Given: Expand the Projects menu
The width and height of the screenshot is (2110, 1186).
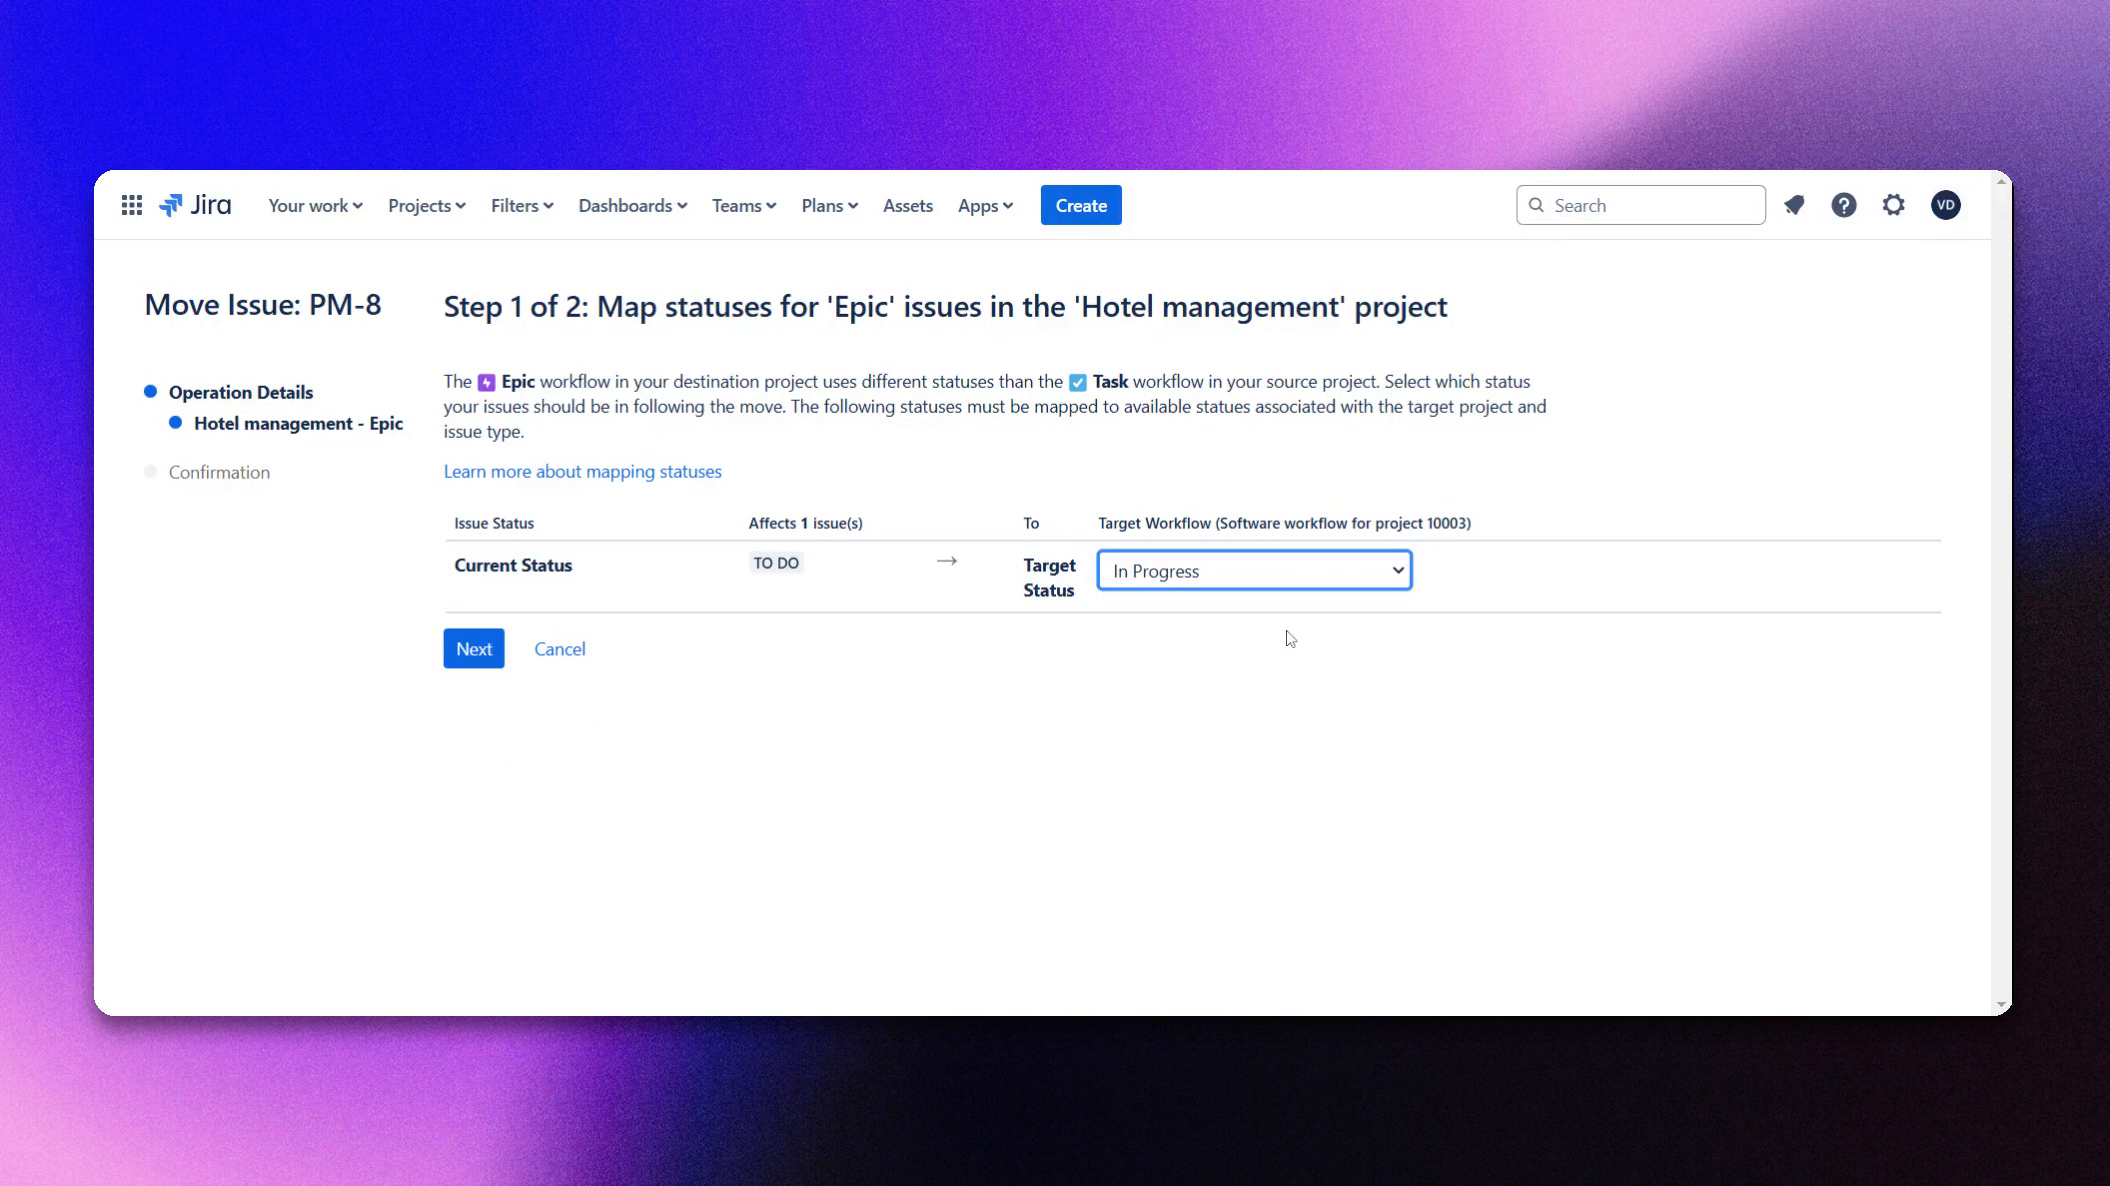Looking at the screenshot, I should point(426,205).
